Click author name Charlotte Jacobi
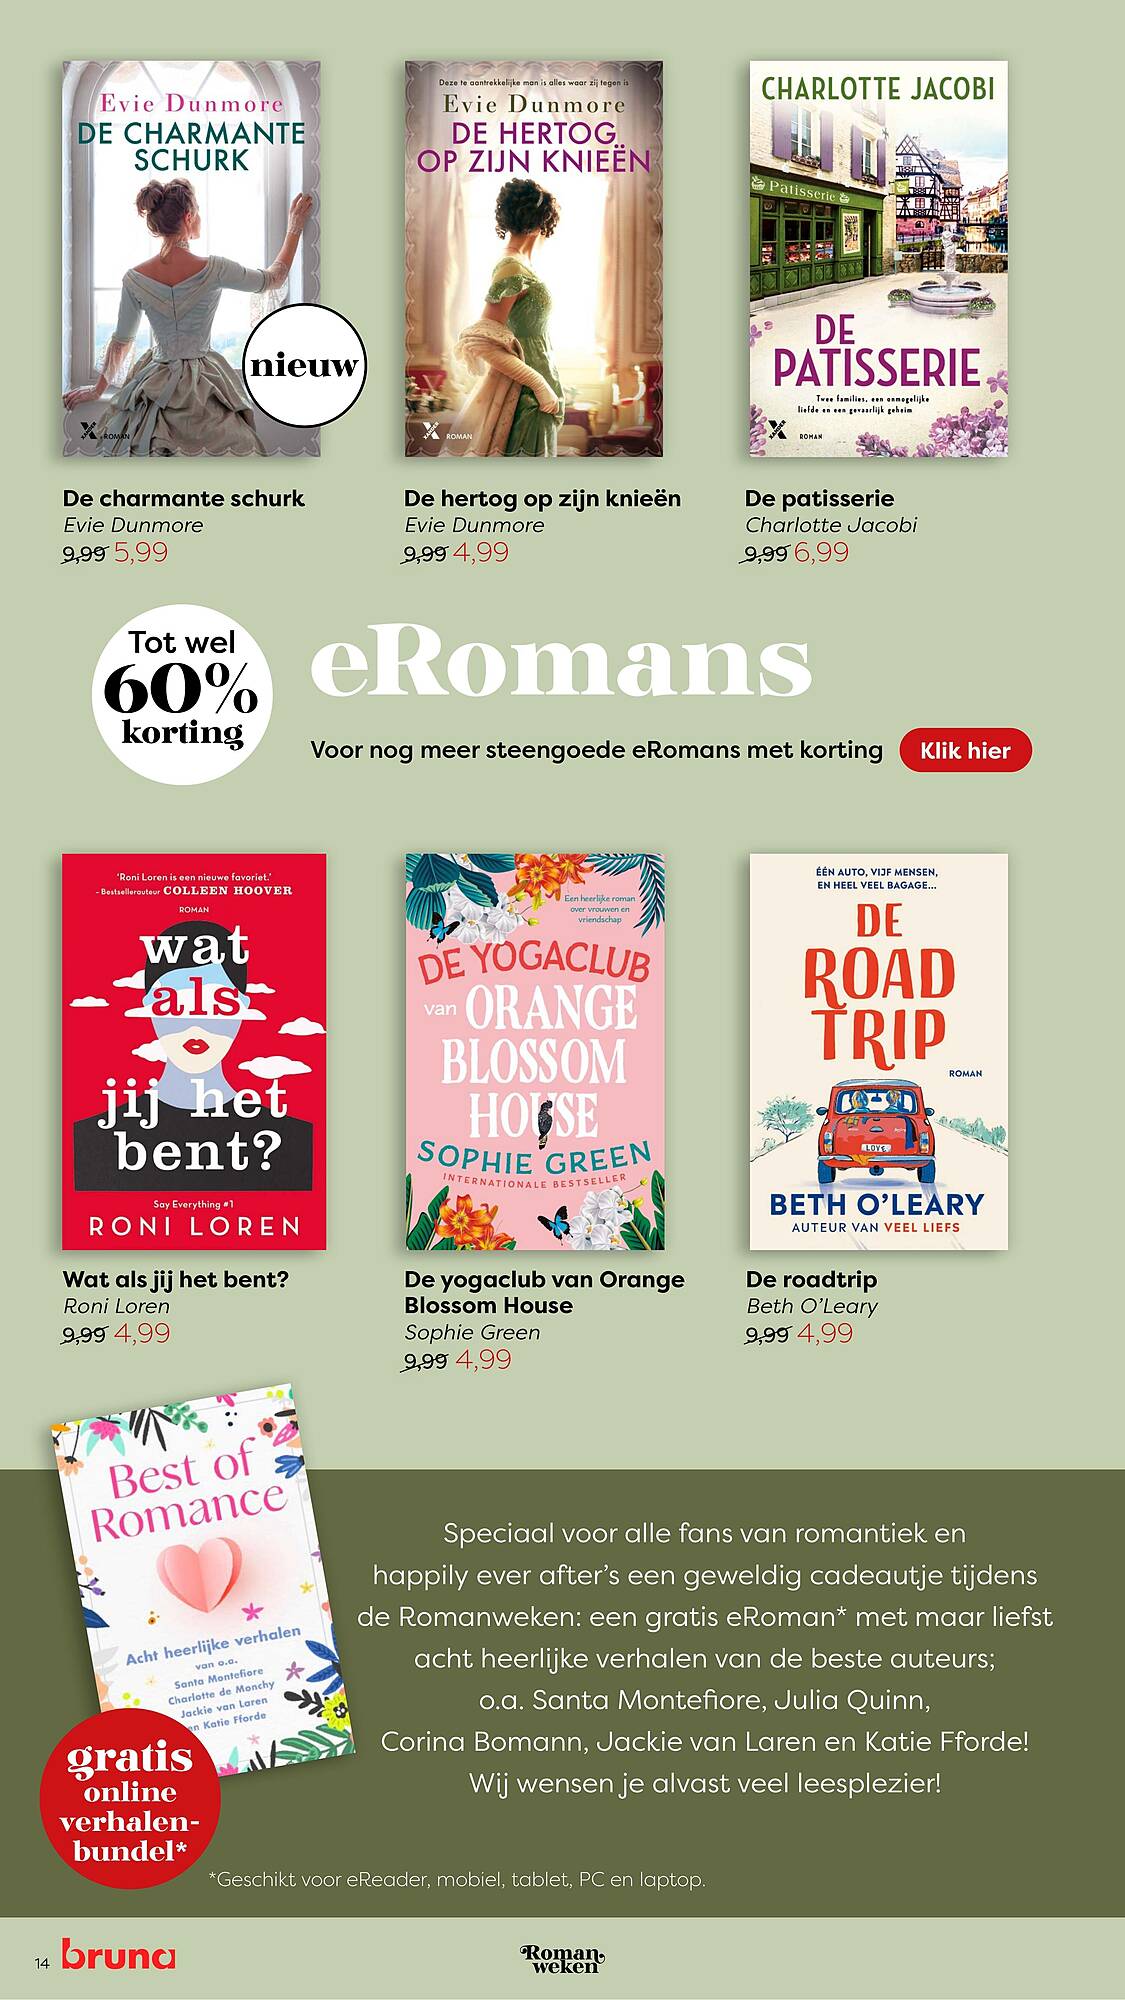This screenshot has height=2000, width=1125. pyautogui.click(x=830, y=525)
